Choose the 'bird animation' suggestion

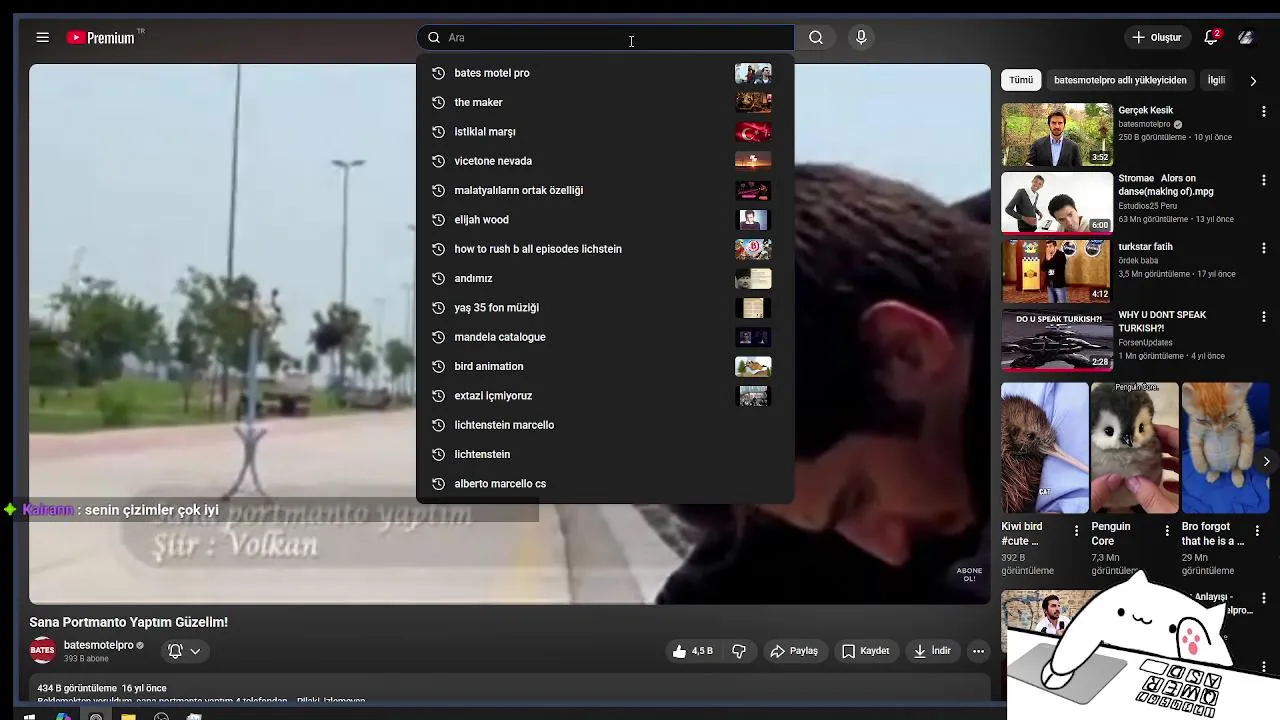tap(605, 366)
